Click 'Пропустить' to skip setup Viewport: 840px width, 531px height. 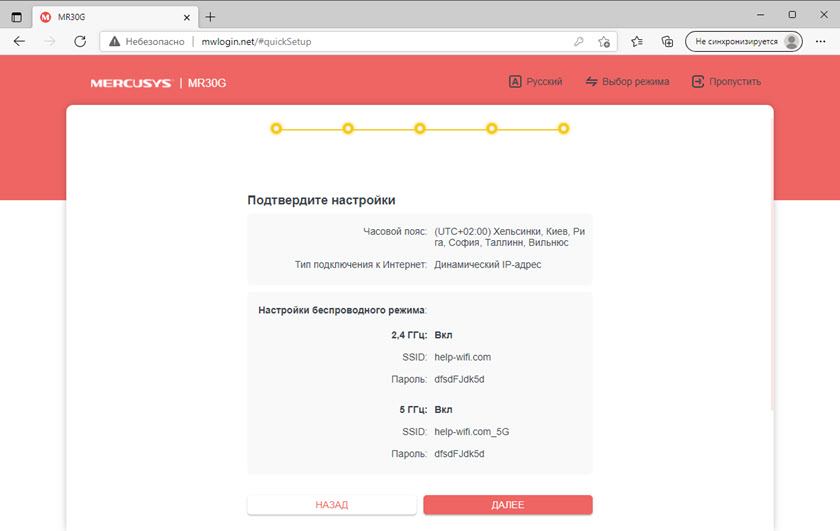[x=726, y=82]
